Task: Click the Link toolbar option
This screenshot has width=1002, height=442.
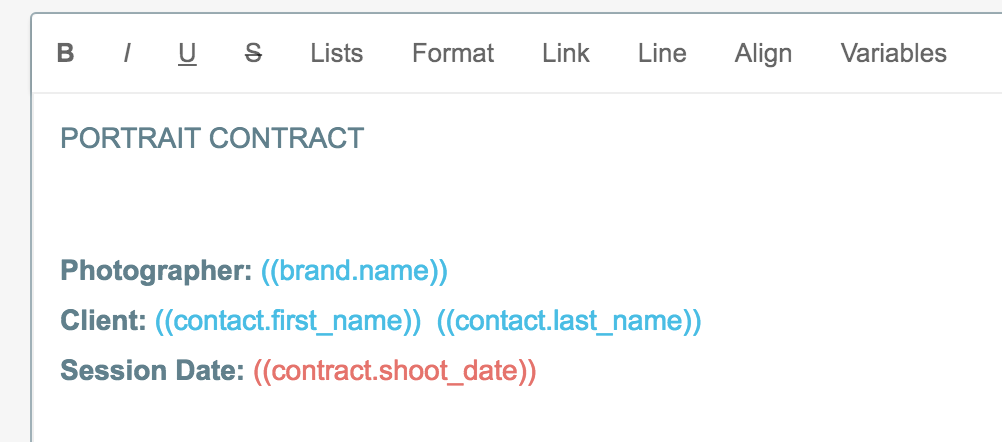Action: tap(566, 53)
